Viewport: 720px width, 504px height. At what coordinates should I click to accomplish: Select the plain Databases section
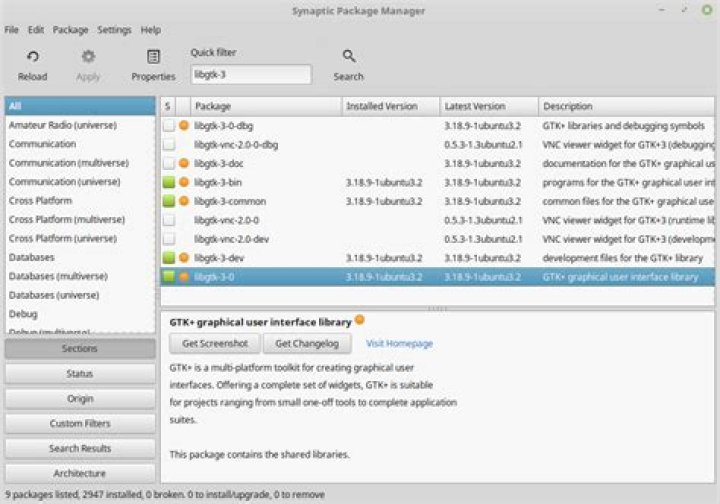(x=80, y=257)
